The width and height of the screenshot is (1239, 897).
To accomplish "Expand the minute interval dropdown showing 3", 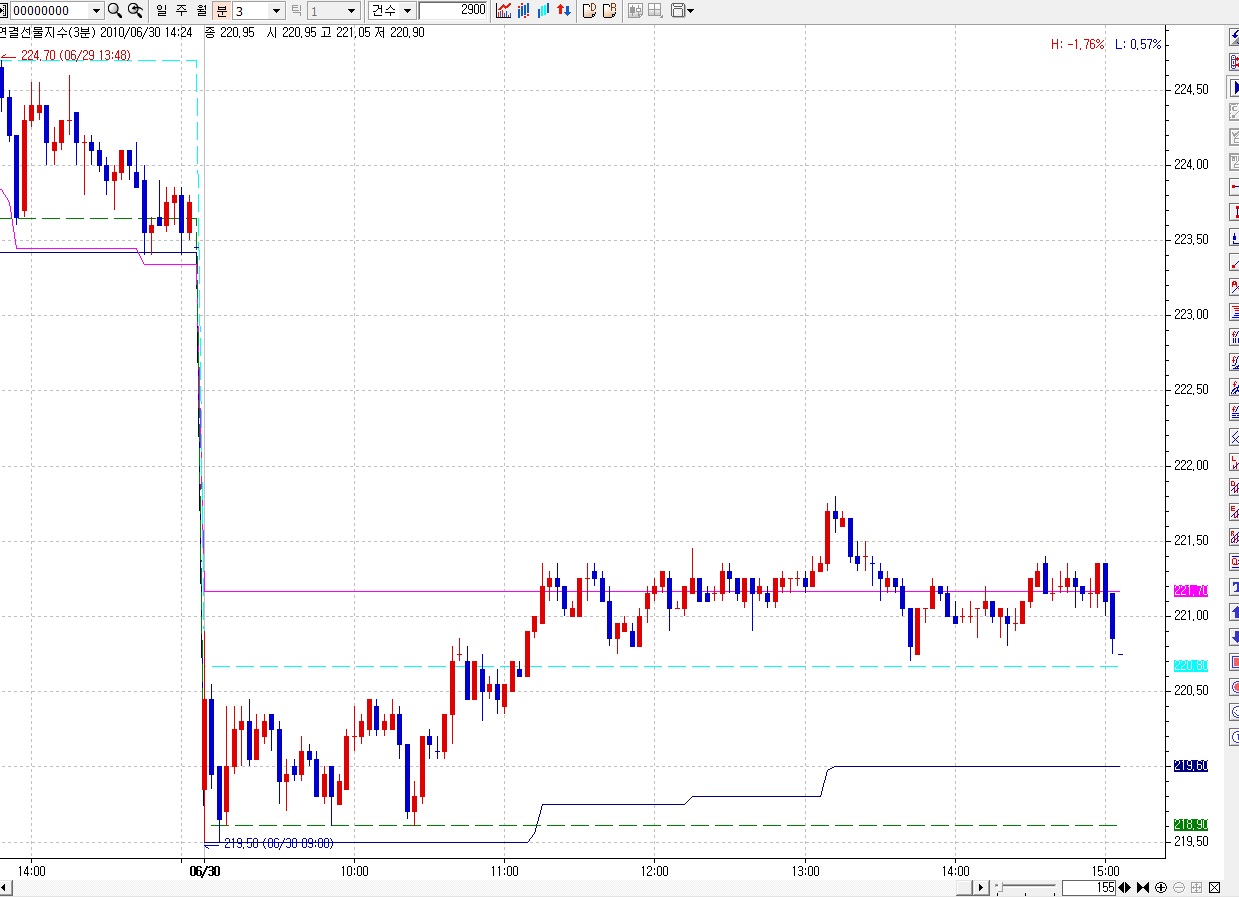I will [275, 11].
